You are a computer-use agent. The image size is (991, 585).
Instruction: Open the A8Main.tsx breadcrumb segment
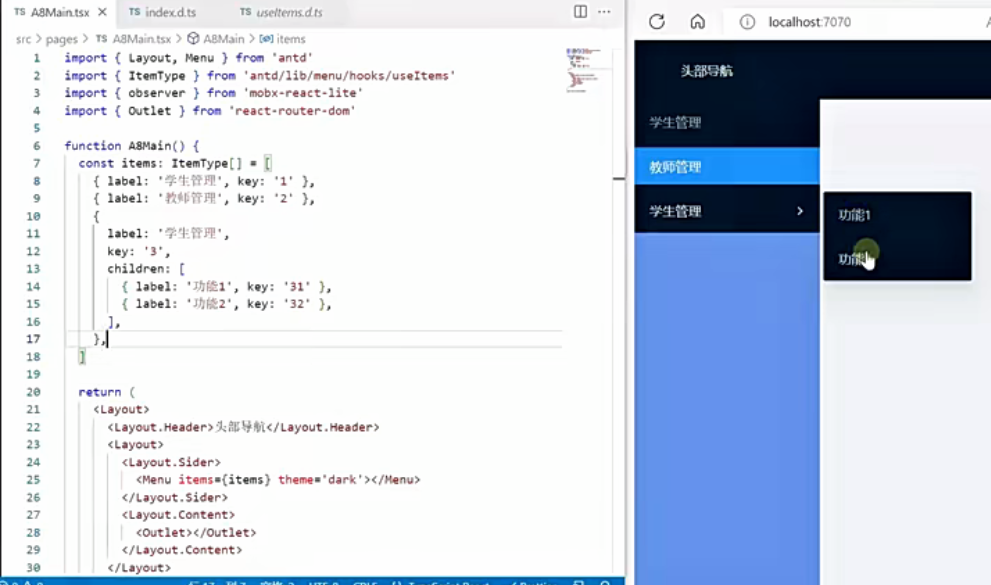[x=142, y=39]
